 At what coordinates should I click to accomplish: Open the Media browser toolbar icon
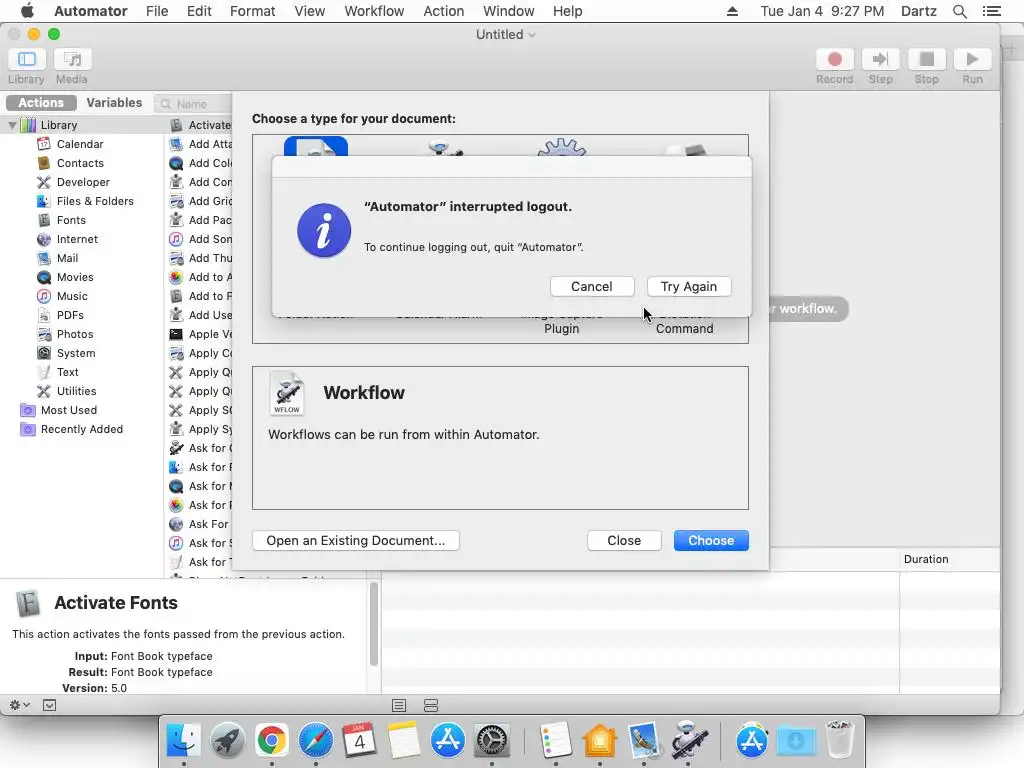(72, 59)
